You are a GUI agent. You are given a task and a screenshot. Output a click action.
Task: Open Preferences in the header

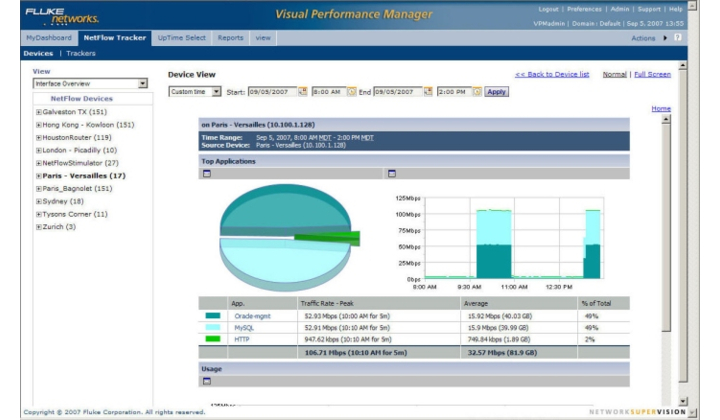point(584,9)
